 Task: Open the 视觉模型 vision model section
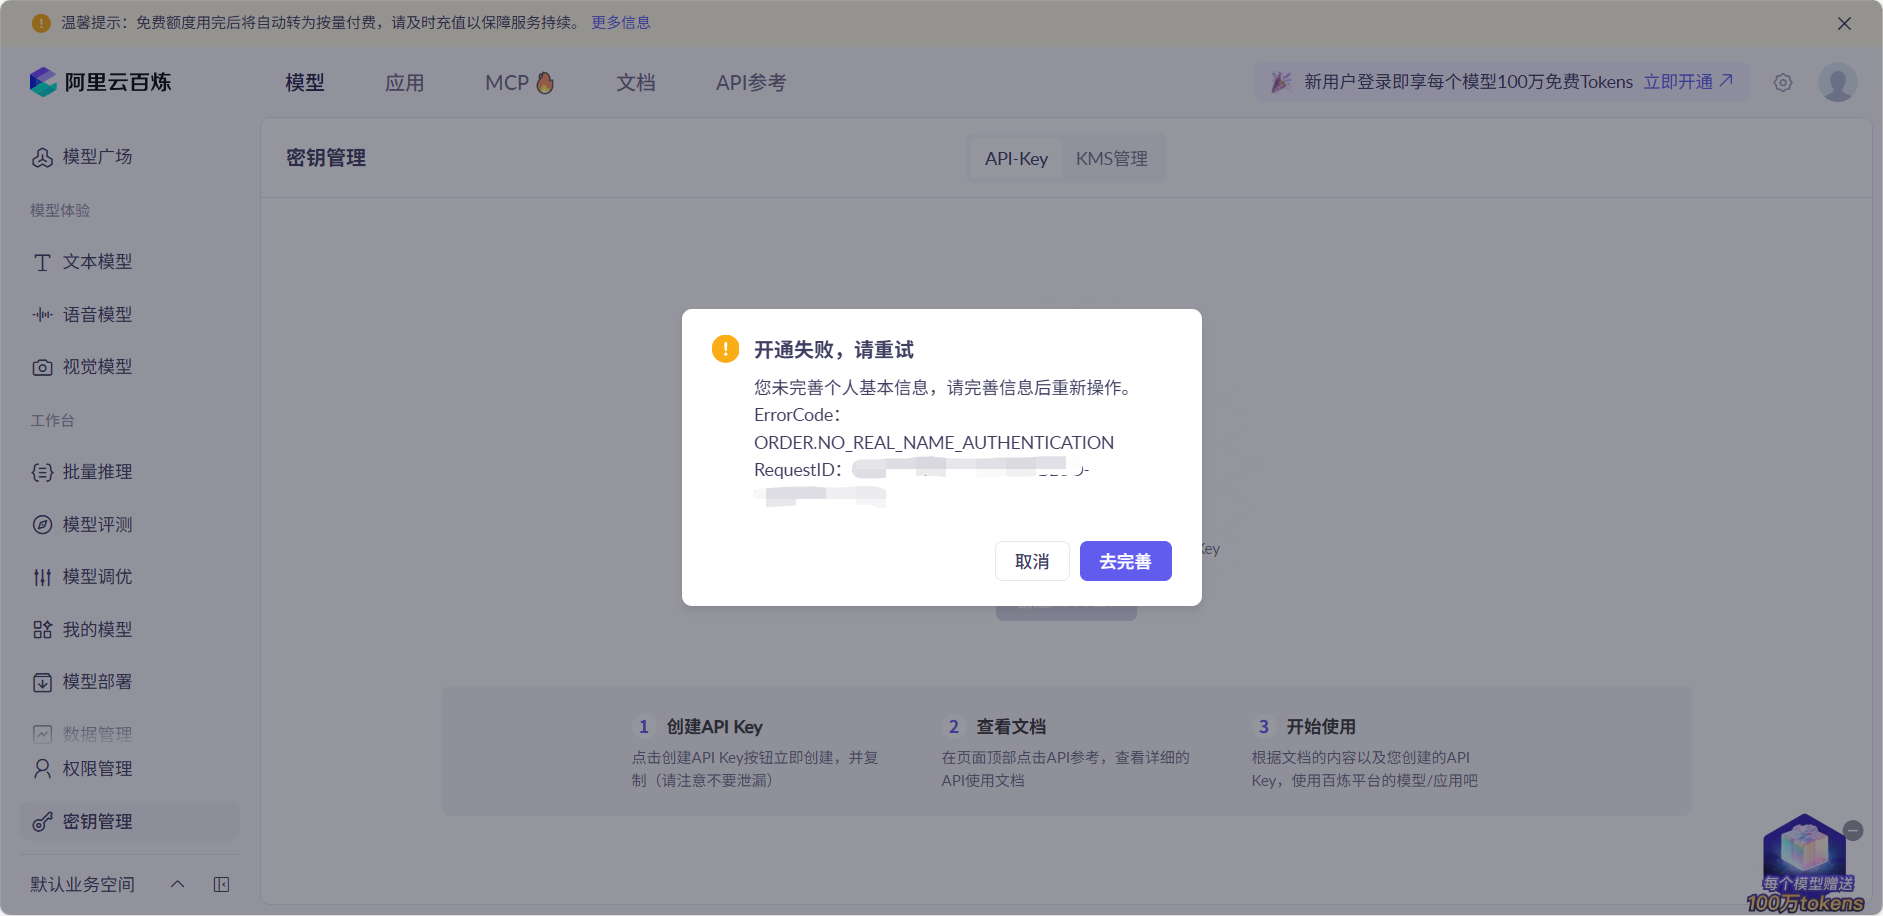(x=41, y=366)
